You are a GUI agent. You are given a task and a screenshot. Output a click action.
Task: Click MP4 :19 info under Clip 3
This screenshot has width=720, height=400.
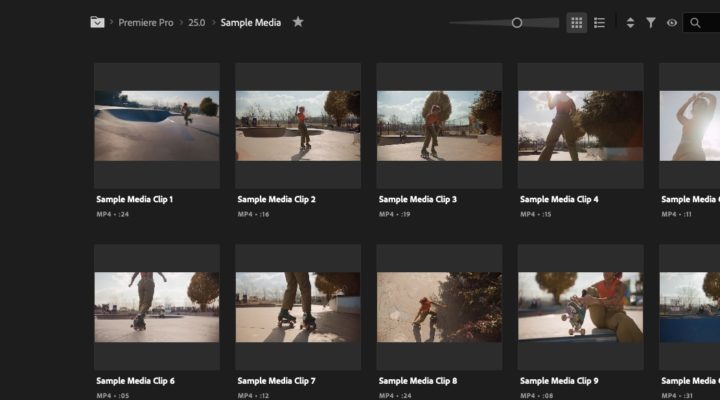coord(394,214)
